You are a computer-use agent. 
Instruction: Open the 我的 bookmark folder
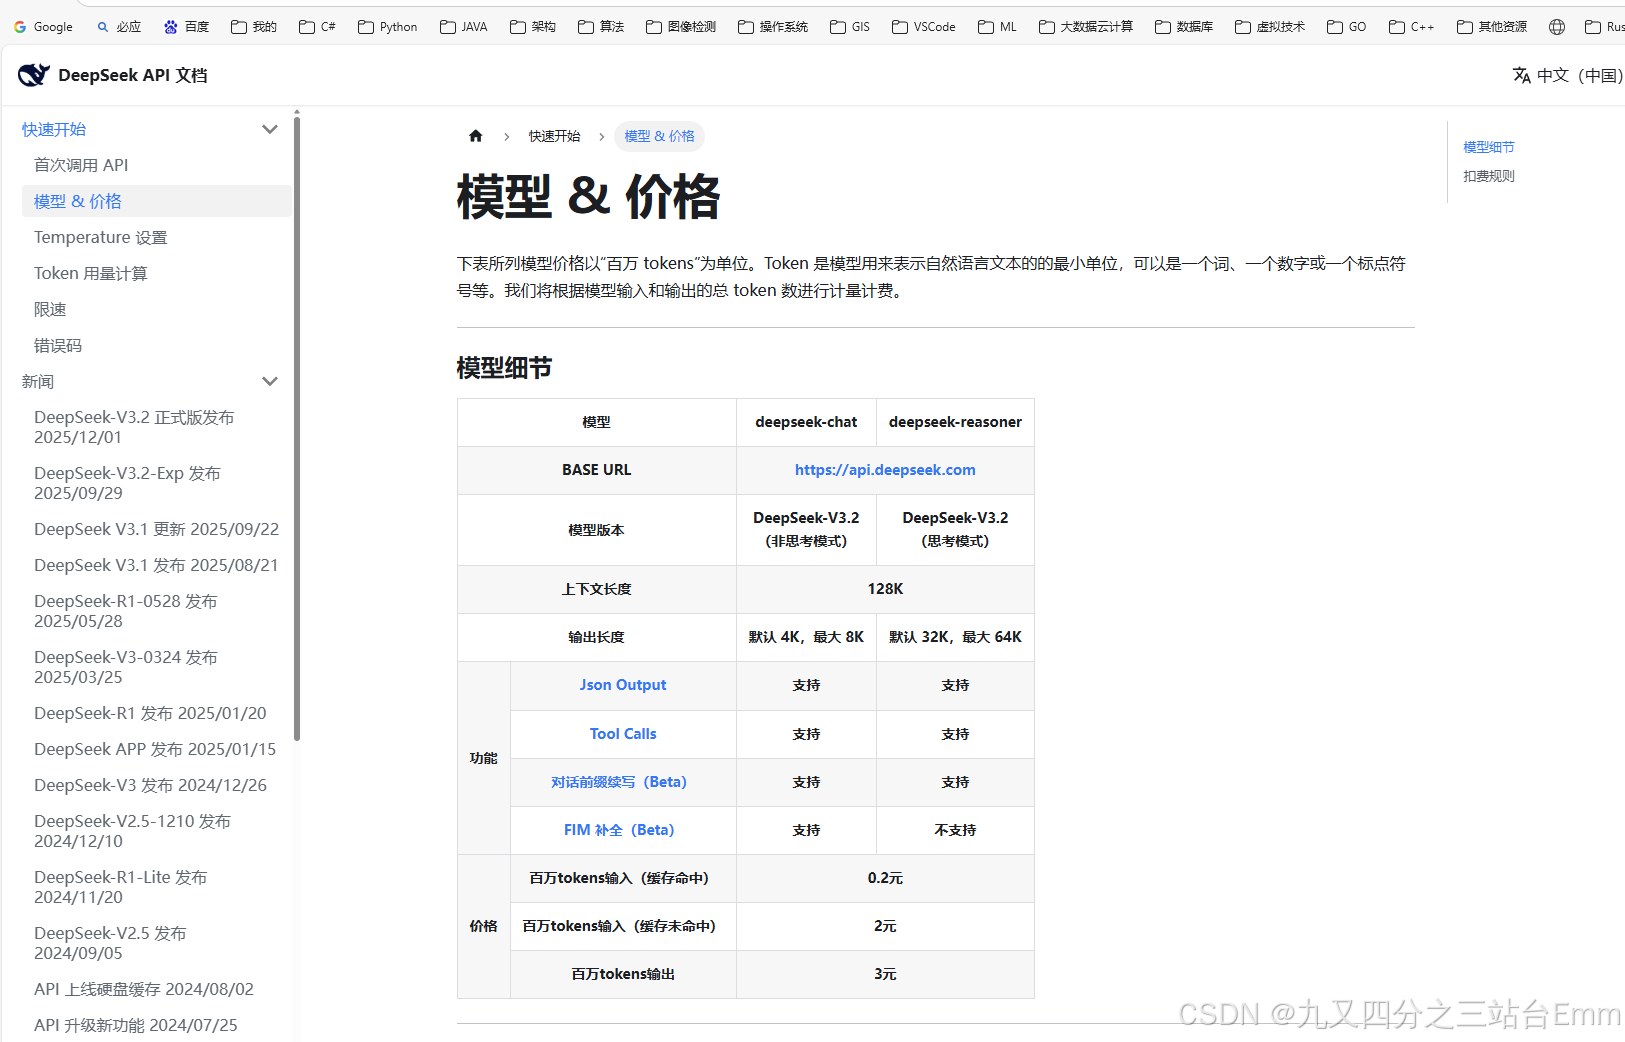click(254, 27)
